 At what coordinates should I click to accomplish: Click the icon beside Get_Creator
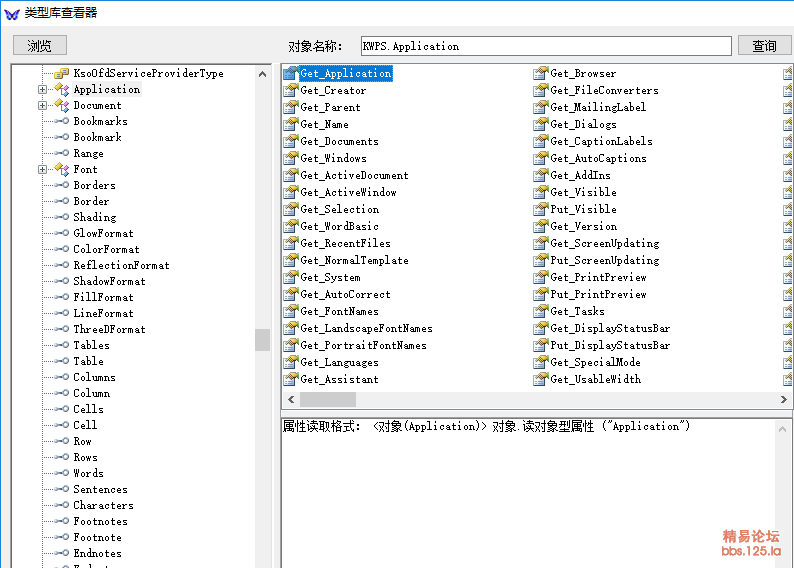290,90
